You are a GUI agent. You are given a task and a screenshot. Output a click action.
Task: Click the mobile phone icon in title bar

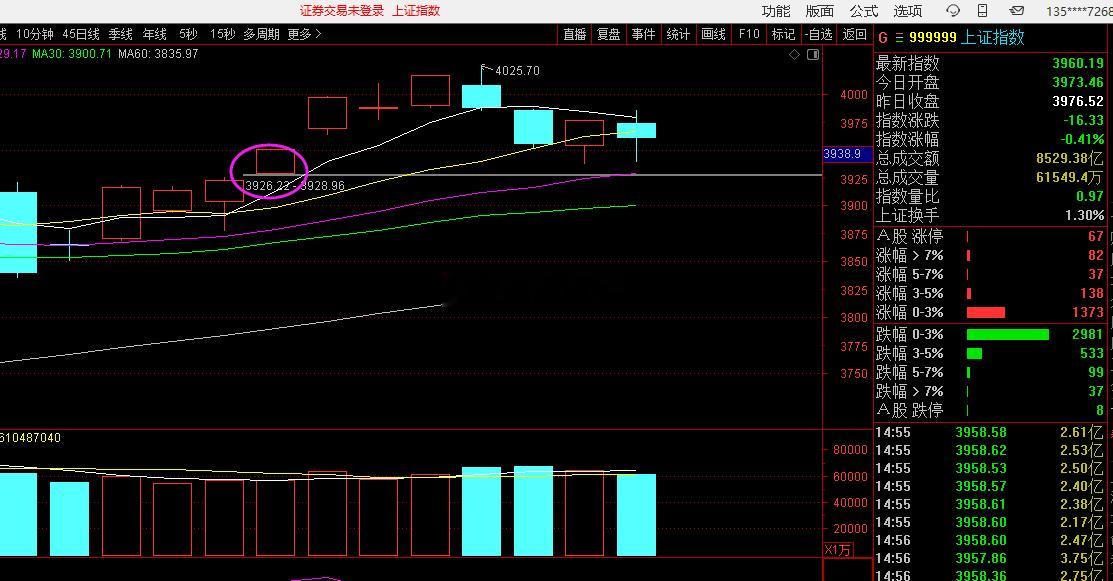pyautogui.click(x=982, y=10)
